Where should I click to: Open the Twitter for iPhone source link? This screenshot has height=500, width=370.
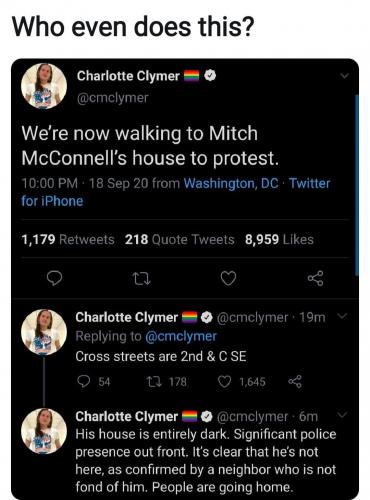[x=176, y=192]
